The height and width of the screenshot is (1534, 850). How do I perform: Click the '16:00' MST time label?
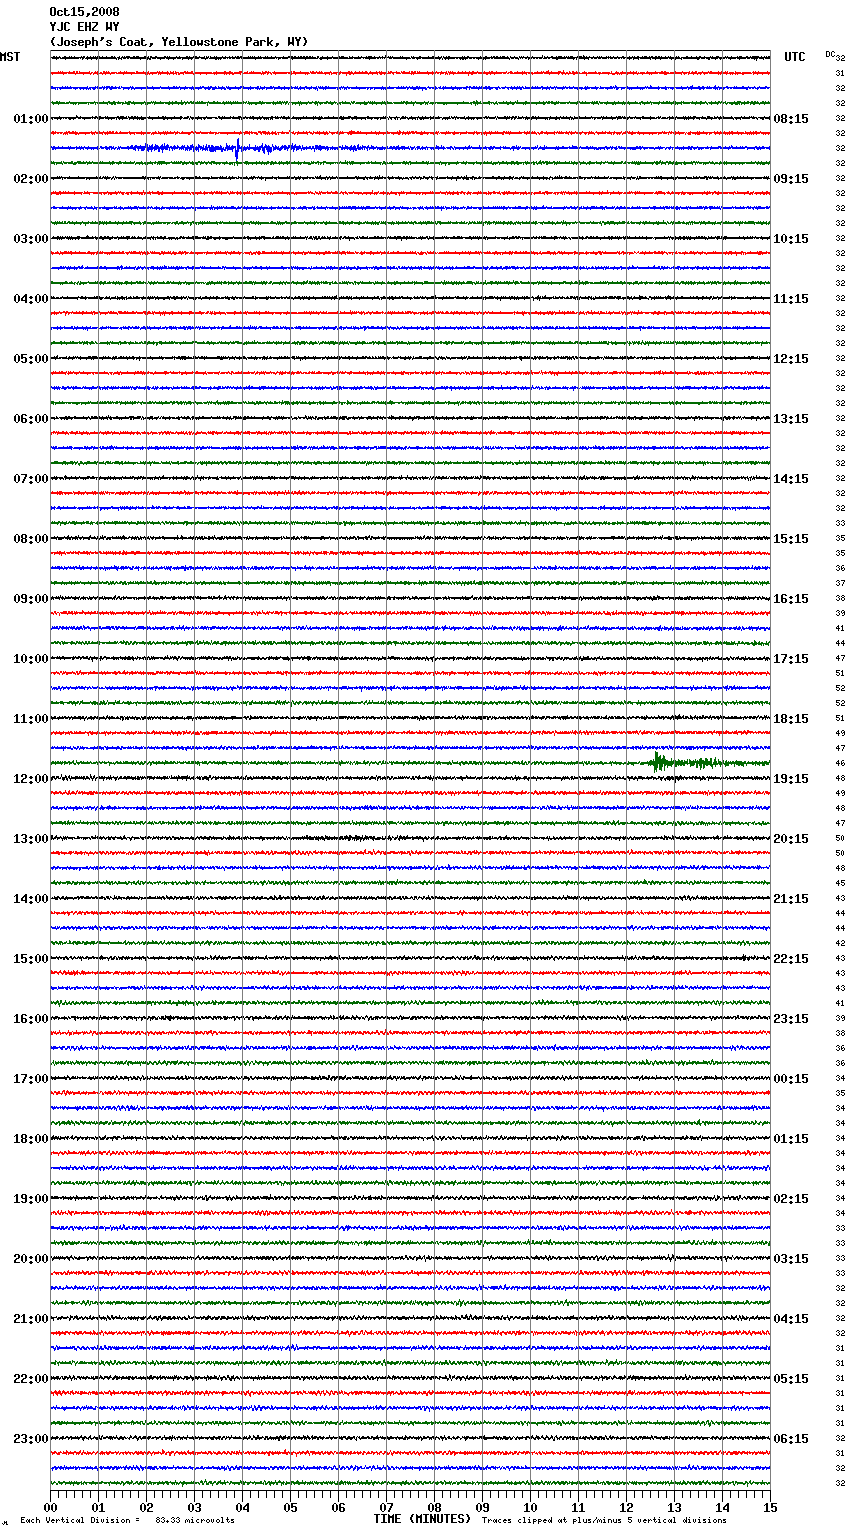click(x=31, y=1019)
